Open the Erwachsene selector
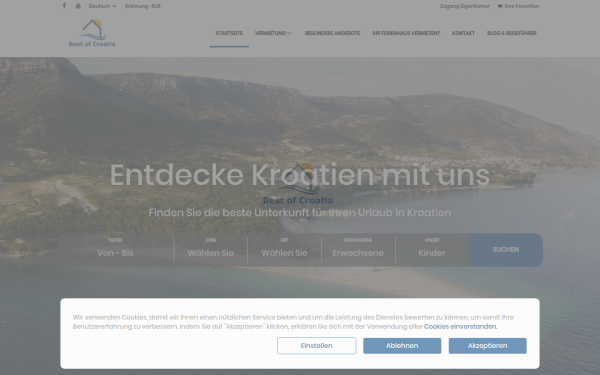Viewport: 600px width, 375px height. click(358, 250)
